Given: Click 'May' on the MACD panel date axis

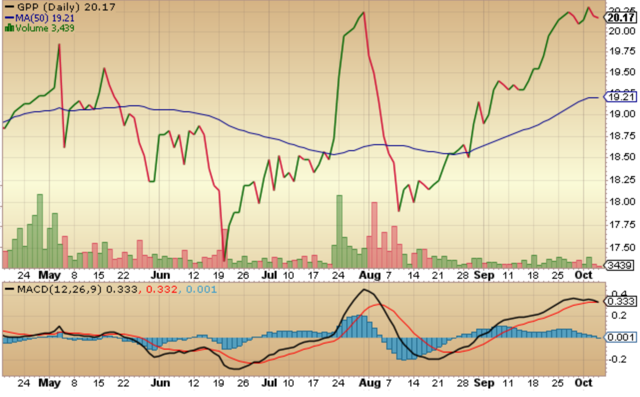Looking at the screenshot, I should (x=49, y=383).
